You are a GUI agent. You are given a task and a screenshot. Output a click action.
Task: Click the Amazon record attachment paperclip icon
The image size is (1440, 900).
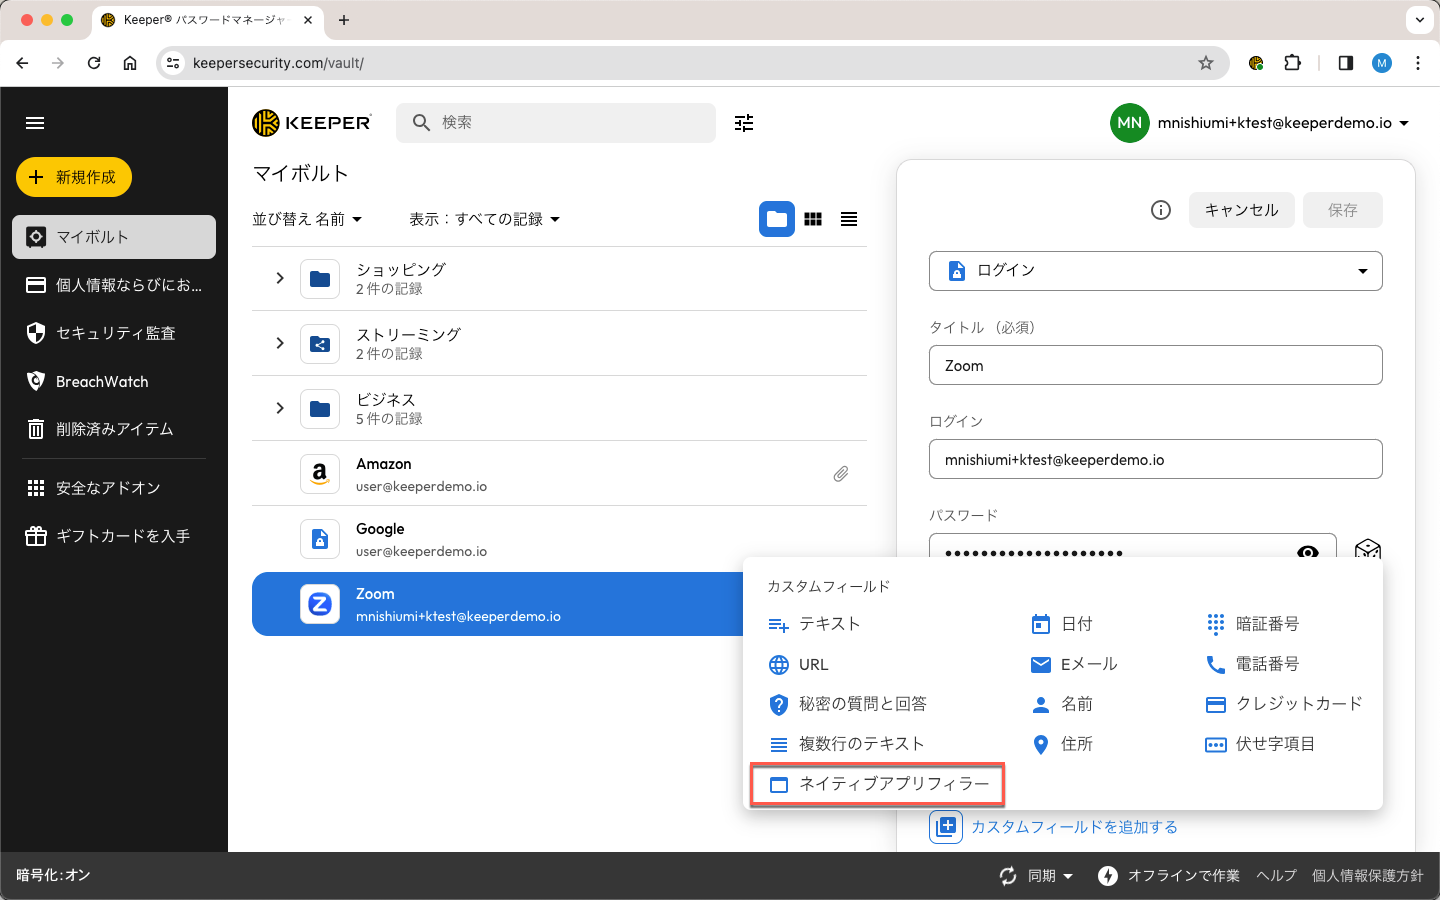tap(841, 474)
